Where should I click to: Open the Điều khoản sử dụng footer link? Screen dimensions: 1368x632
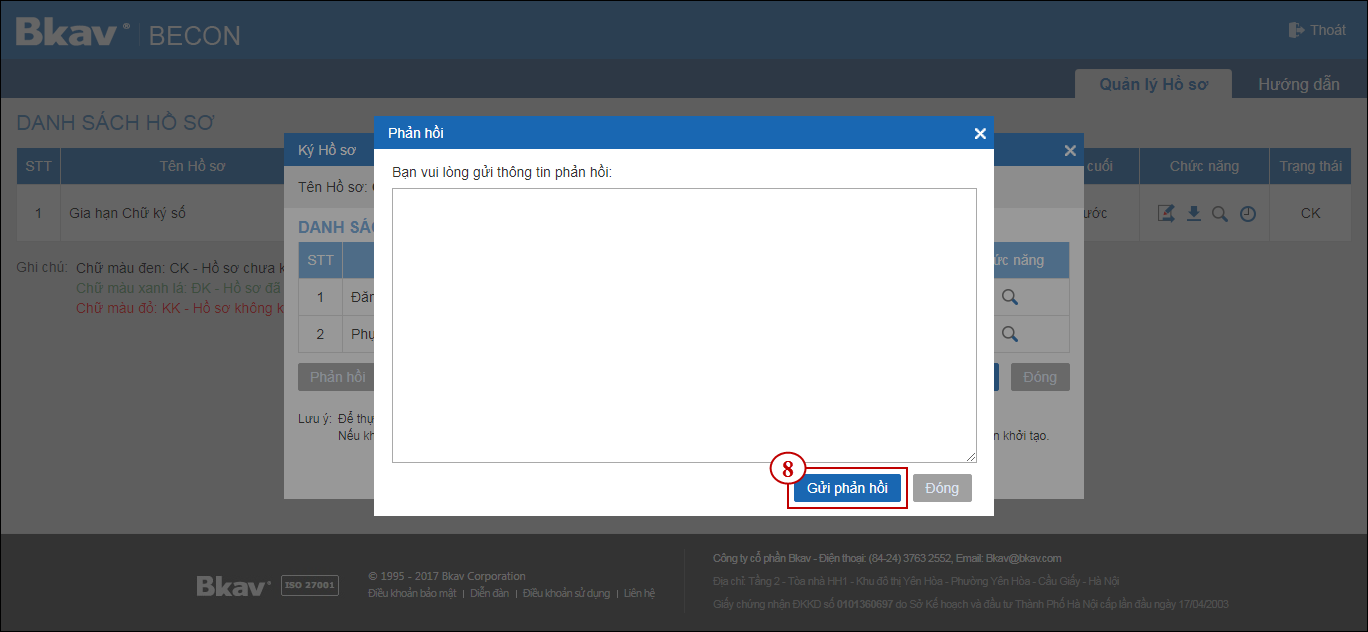point(566,593)
